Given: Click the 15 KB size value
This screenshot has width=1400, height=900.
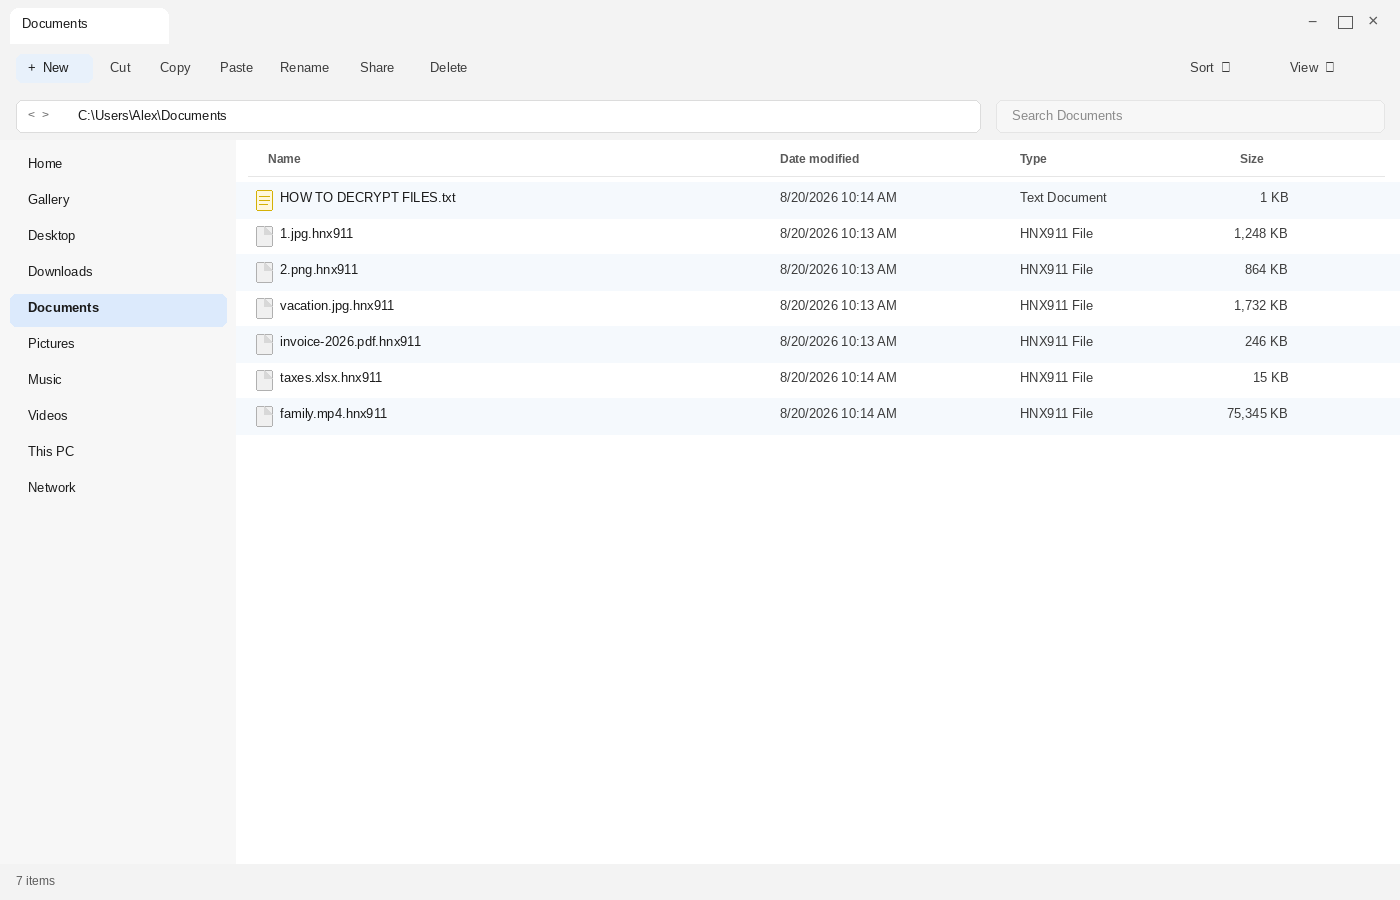Looking at the screenshot, I should point(1270,378).
